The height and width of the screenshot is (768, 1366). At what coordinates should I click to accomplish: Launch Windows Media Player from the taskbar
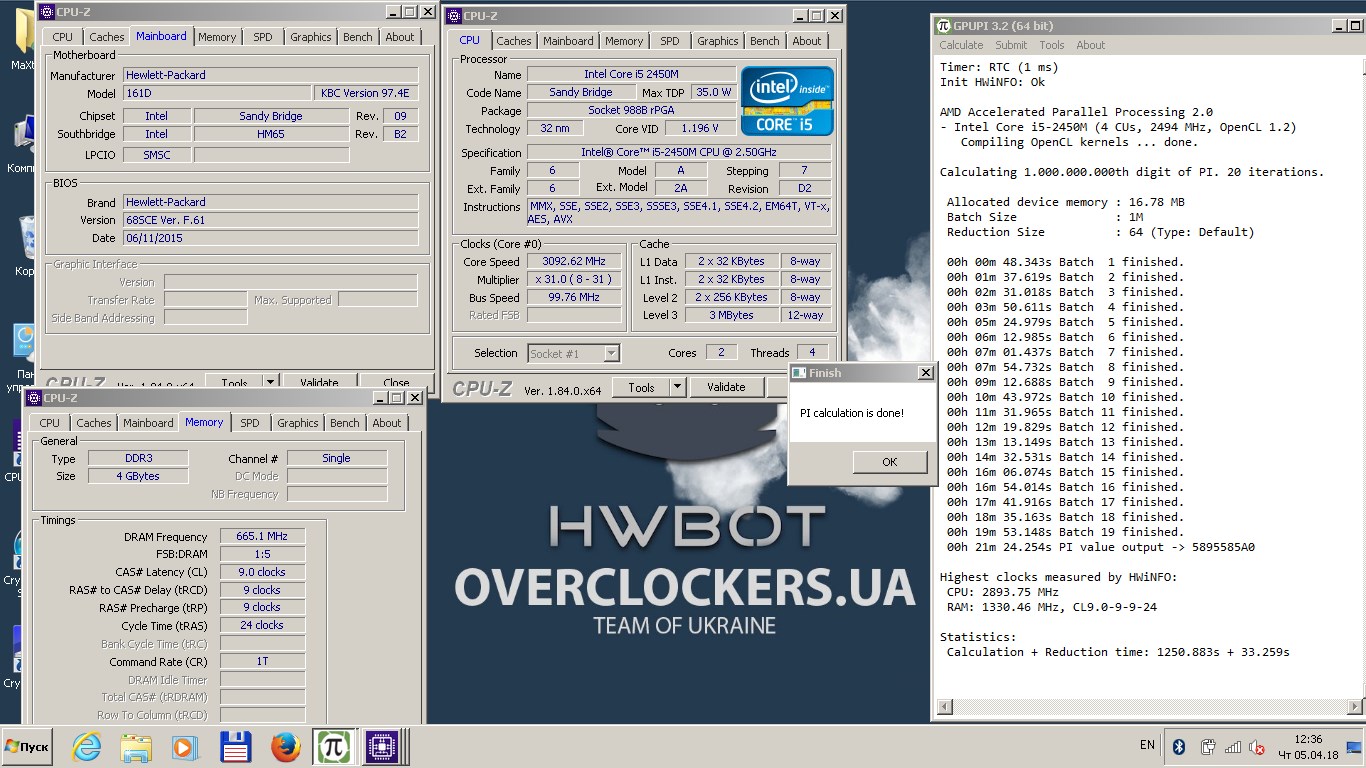pos(185,747)
